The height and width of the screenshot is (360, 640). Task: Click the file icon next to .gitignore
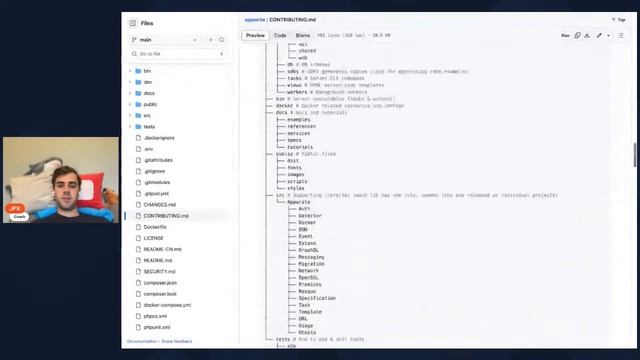(x=138, y=171)
